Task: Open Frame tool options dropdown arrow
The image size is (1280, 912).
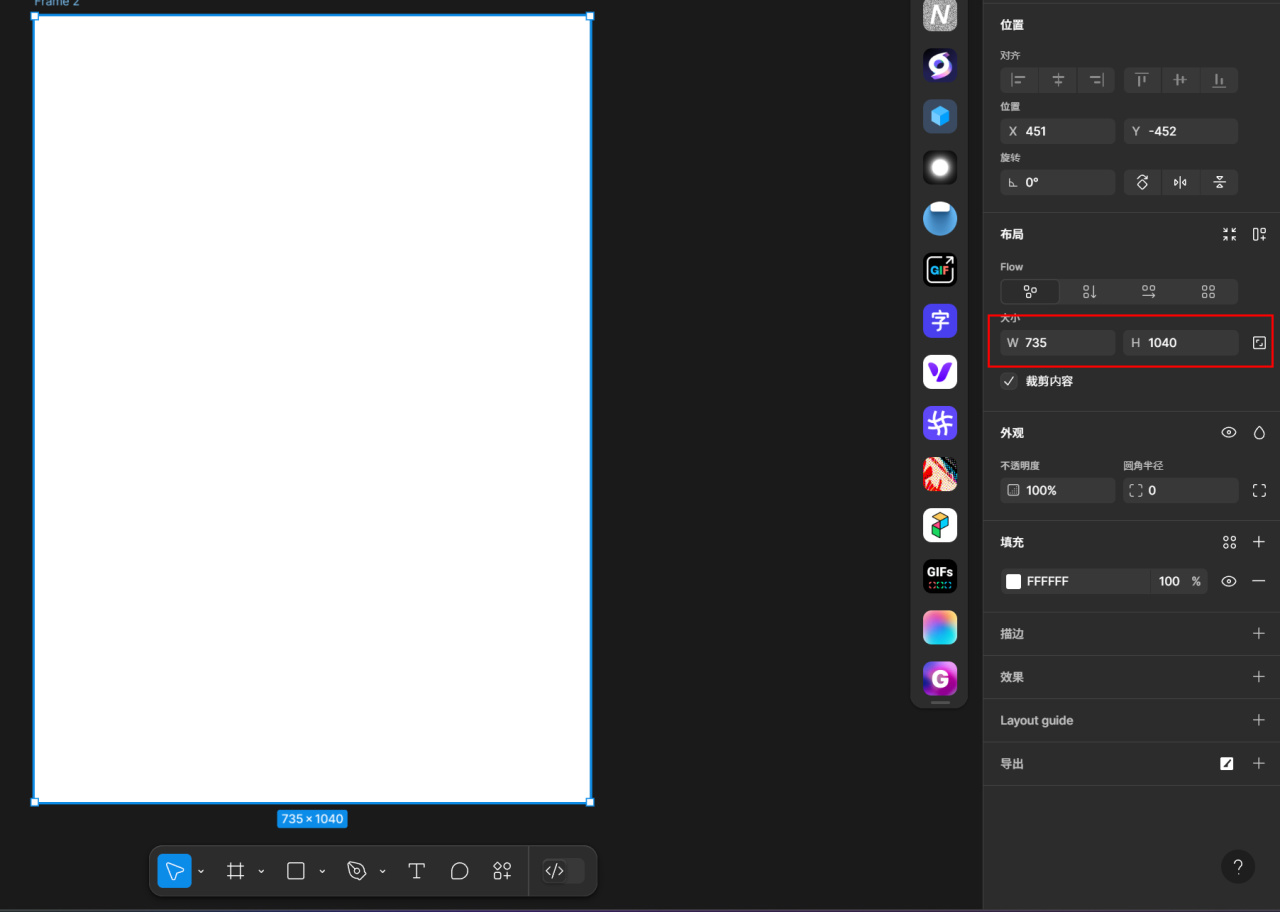Action: 261,872
